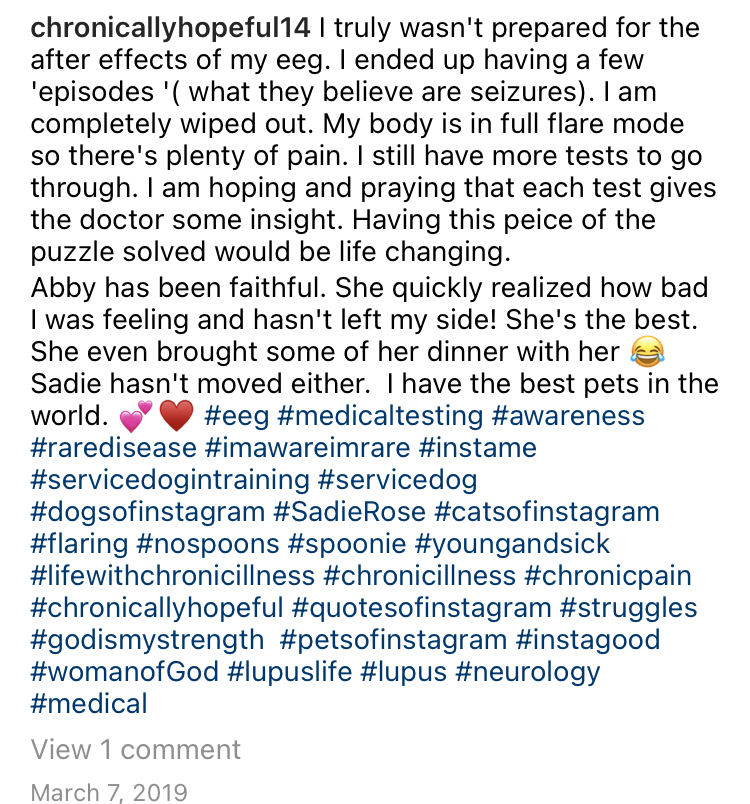
Task: Tap the #servicedogintraining hashtag
Action: 170,480
